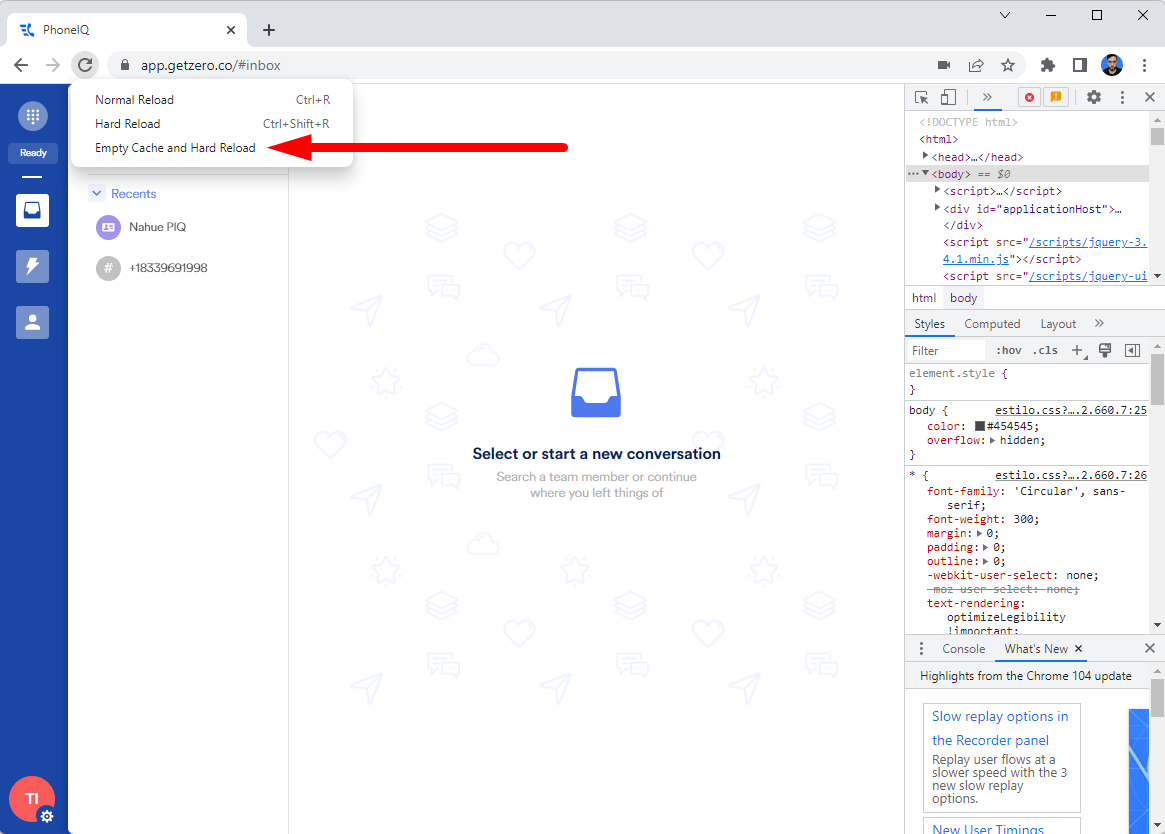Open jquery-3.4.1.min.js script link
Viewport: 1165px width, 834px height.
pos(1045,250)
